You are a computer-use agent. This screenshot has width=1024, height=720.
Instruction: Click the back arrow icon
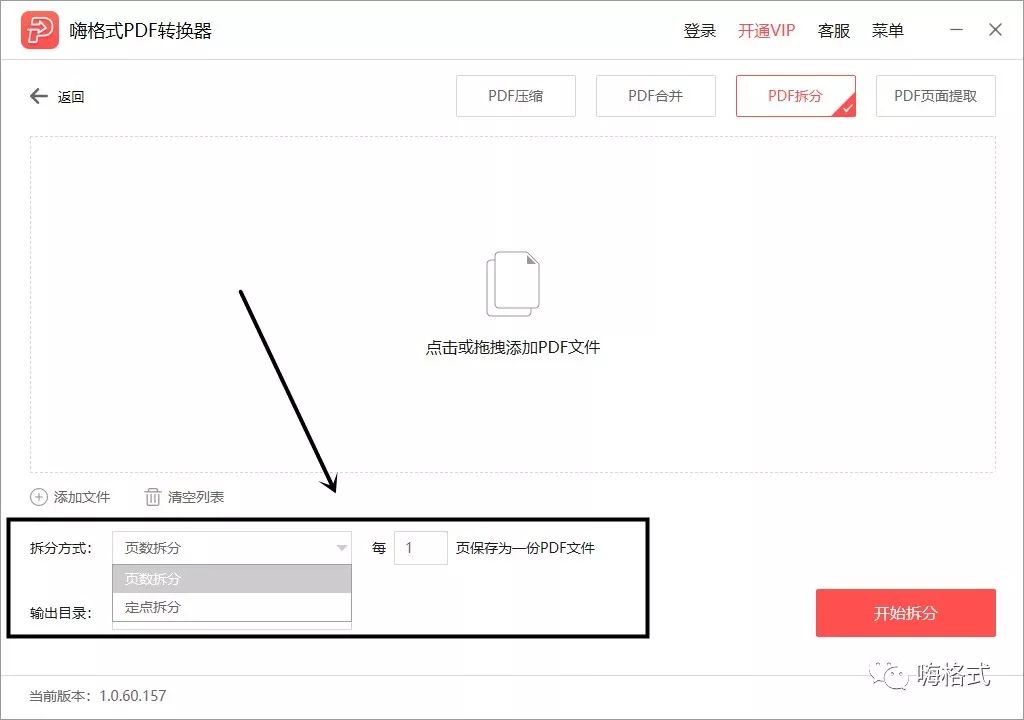(x=38, y=95)
